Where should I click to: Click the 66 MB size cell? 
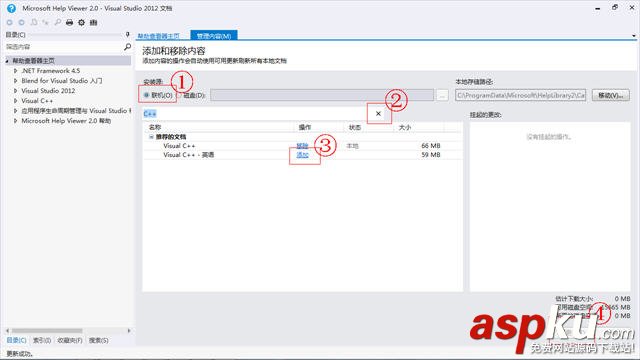tap(431, 146)
